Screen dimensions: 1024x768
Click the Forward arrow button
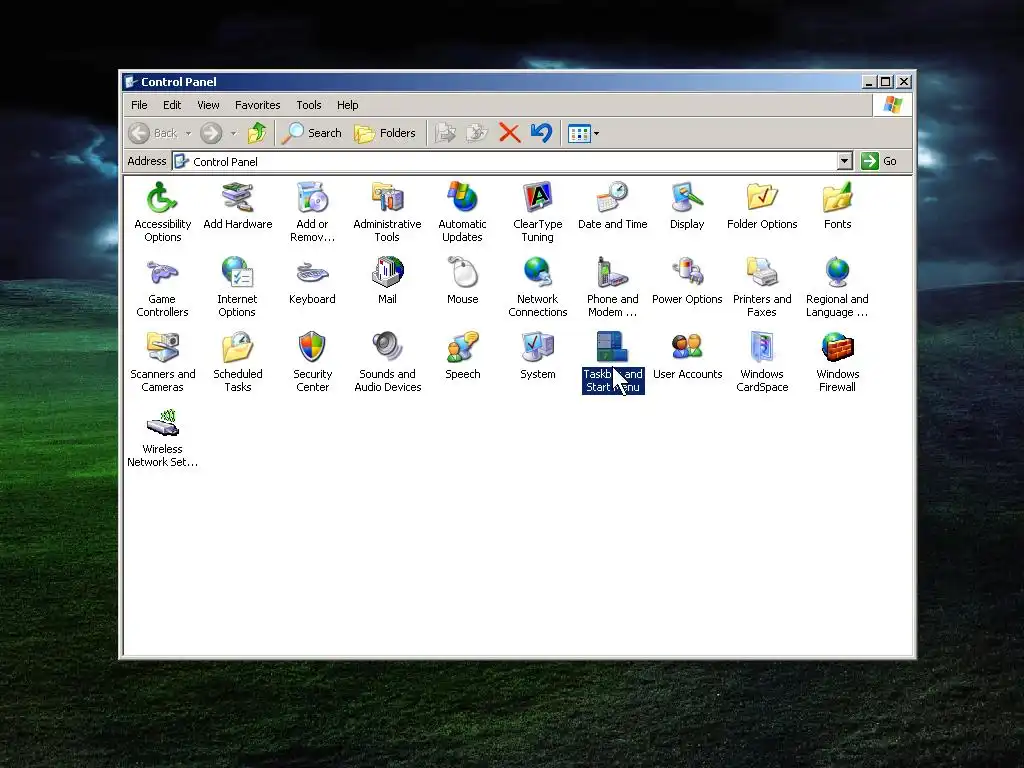211,133
